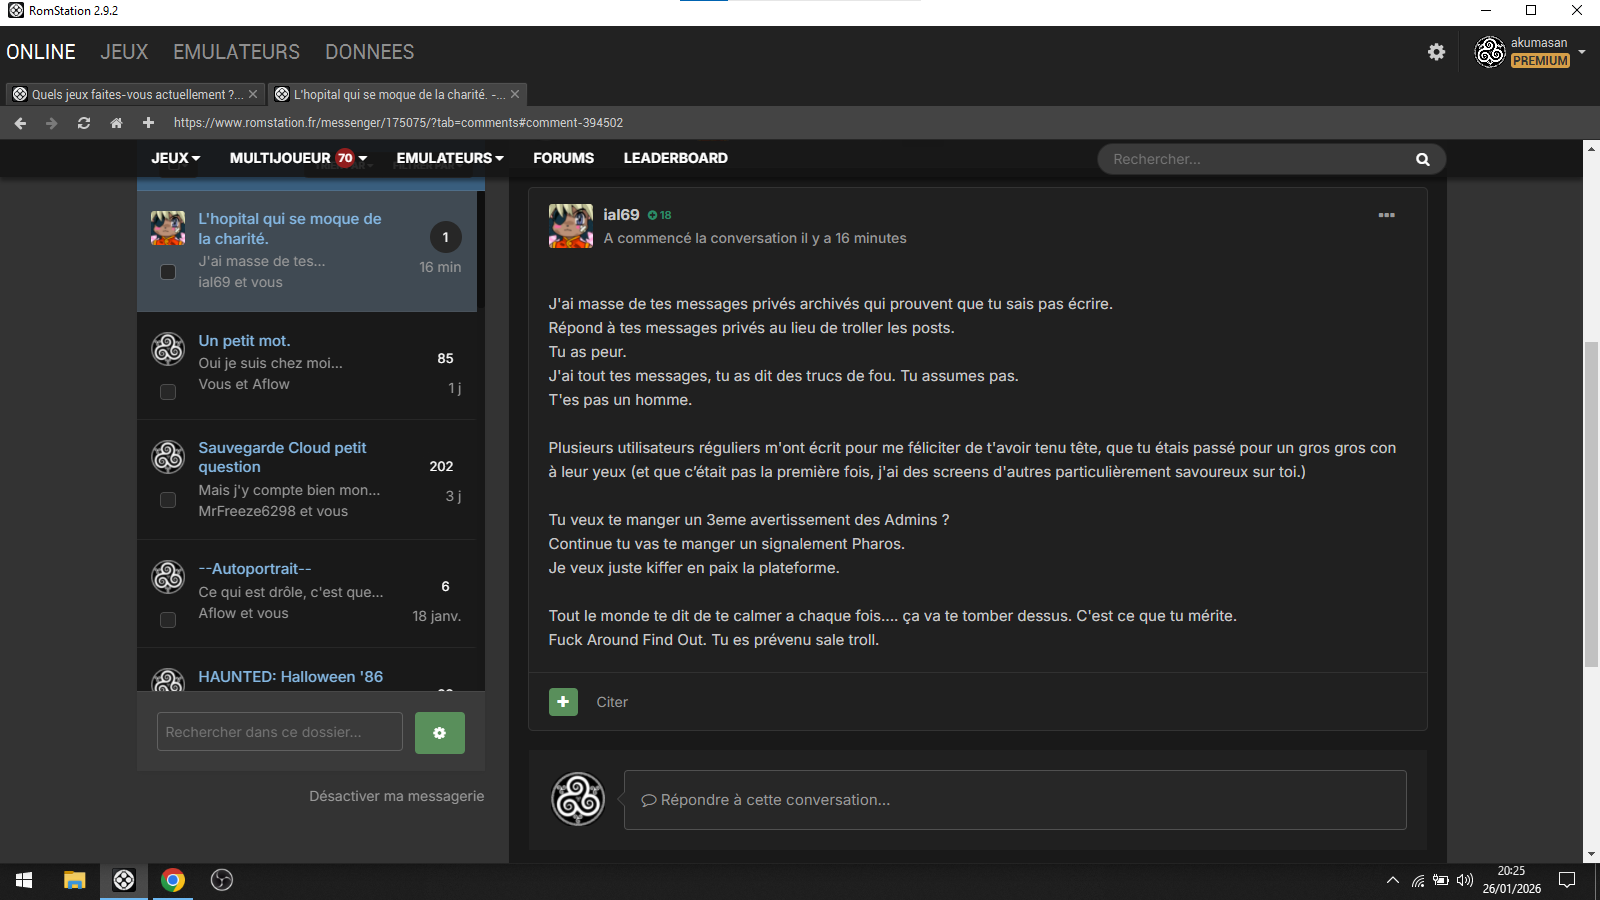Click the browser back arrow icon
The width and height of the screenshot is (1600, 900).
tap(20, 123)
